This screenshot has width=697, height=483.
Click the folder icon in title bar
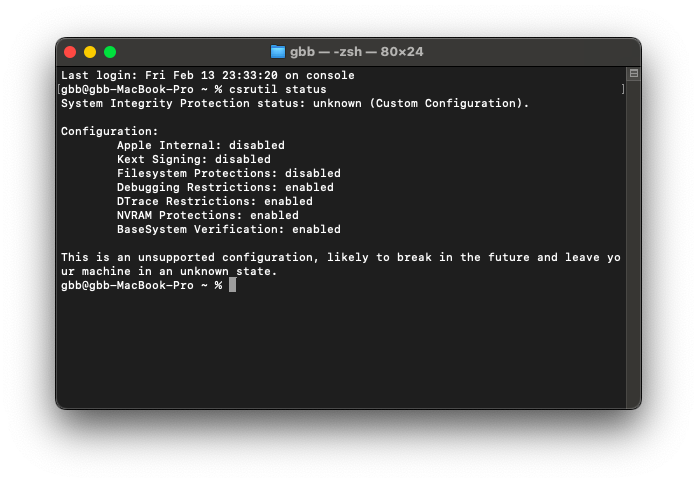278,52
